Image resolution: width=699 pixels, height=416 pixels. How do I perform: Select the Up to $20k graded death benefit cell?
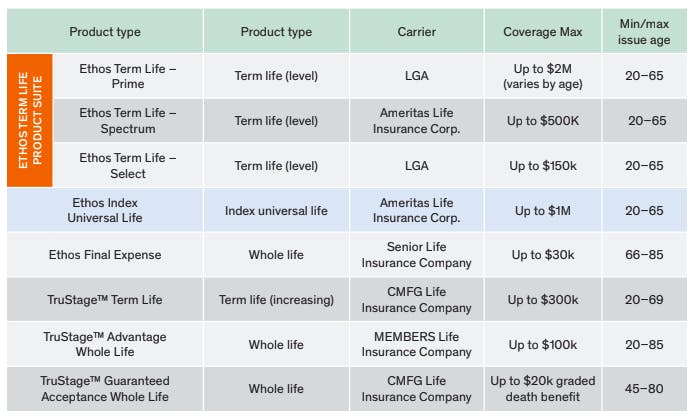coord(542,389)
